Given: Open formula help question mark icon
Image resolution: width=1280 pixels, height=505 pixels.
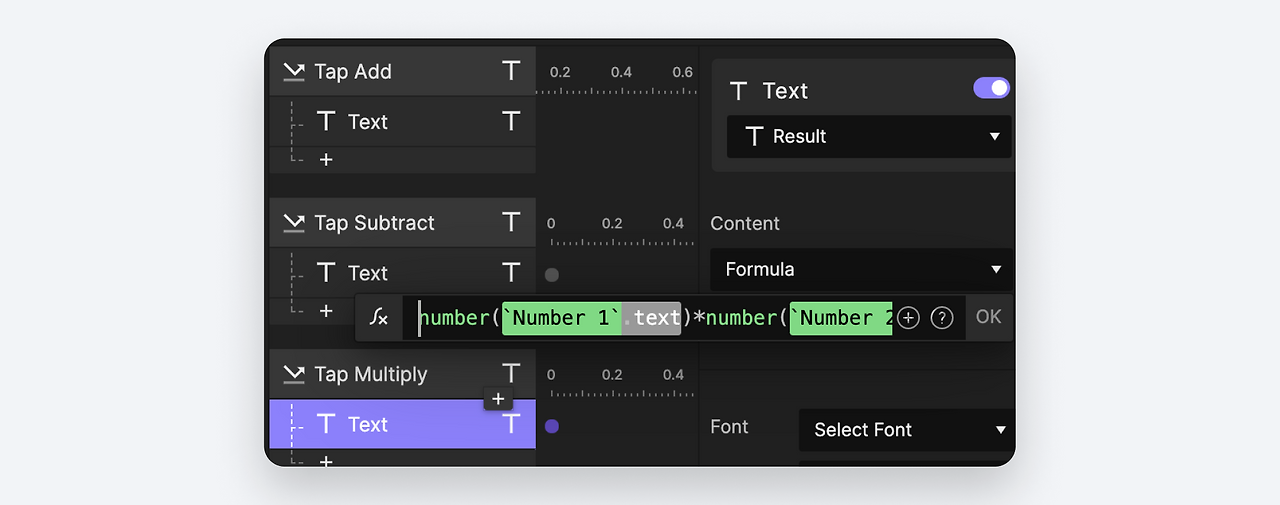Looking at the screenshot, I should (941, 318).
